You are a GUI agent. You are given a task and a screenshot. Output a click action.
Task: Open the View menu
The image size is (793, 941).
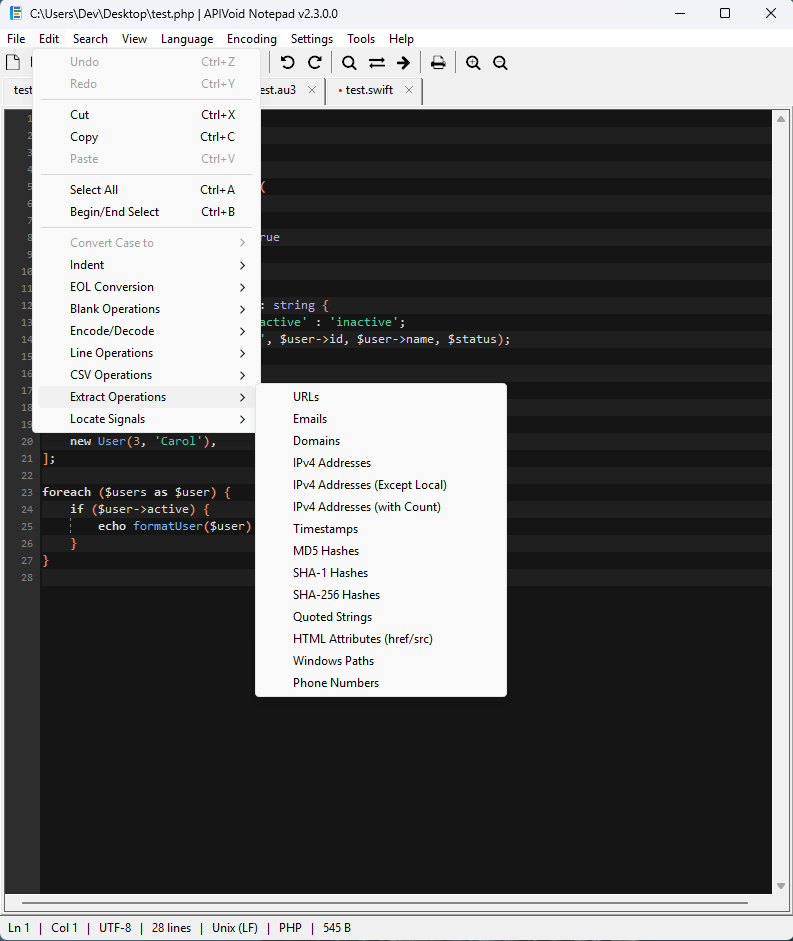(x=134, y=38)
